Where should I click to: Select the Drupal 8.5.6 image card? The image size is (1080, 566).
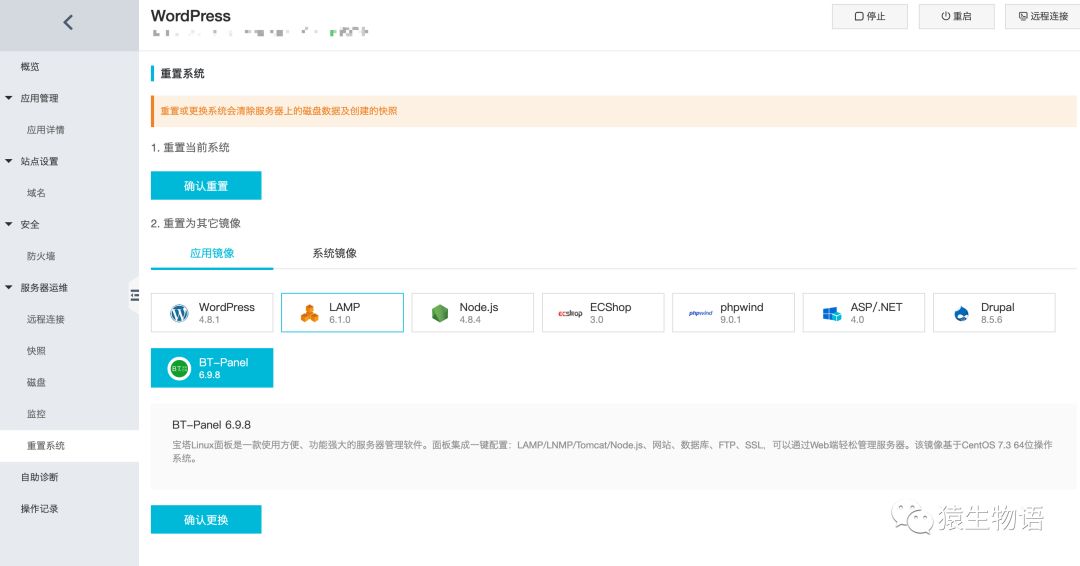[994, 313]
